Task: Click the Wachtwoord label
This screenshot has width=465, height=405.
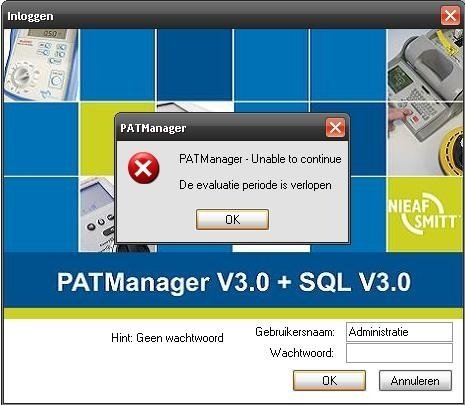Action: pos(302,353)
